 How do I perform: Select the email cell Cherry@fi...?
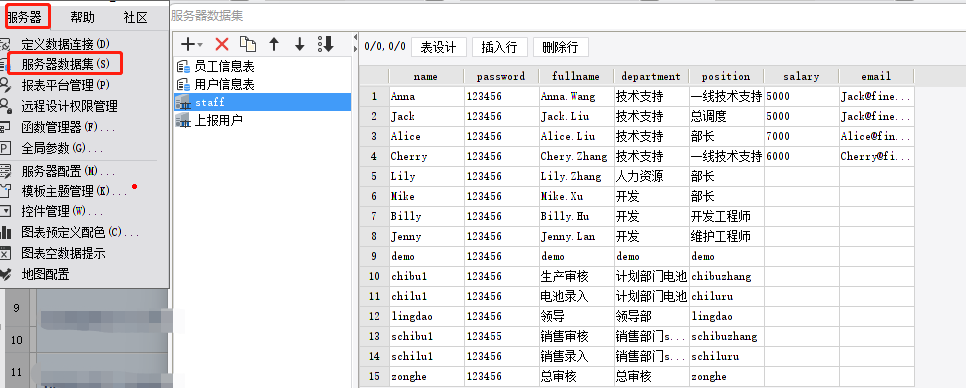coord(876,156)
